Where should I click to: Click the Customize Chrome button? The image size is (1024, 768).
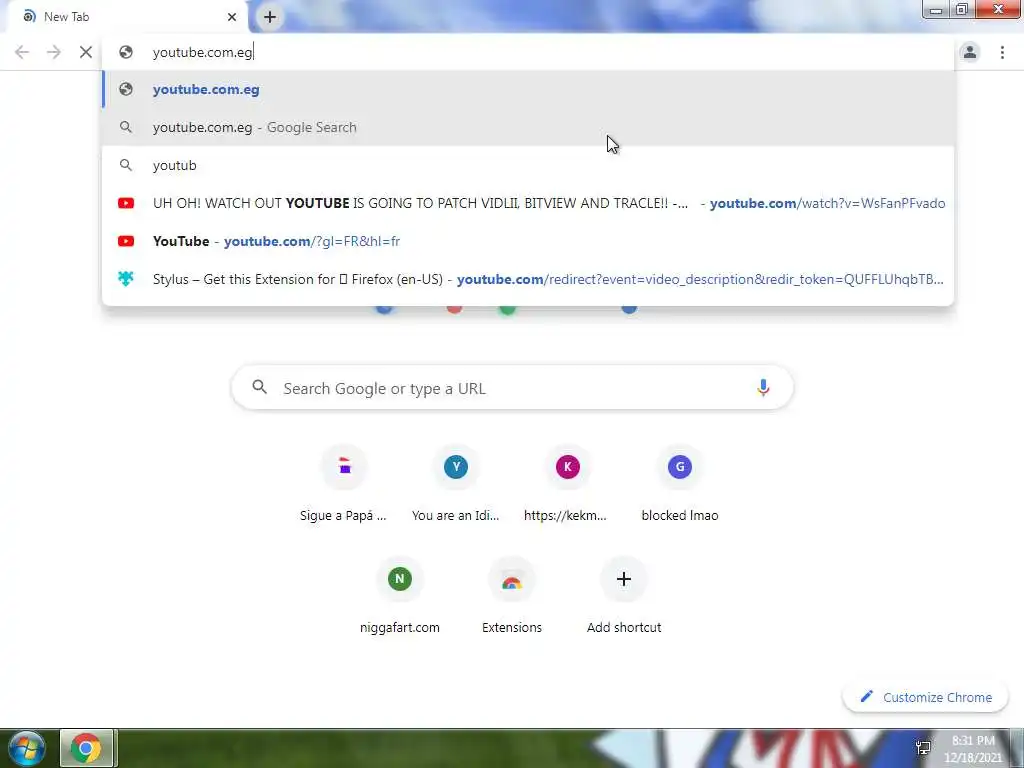point(926,697)
